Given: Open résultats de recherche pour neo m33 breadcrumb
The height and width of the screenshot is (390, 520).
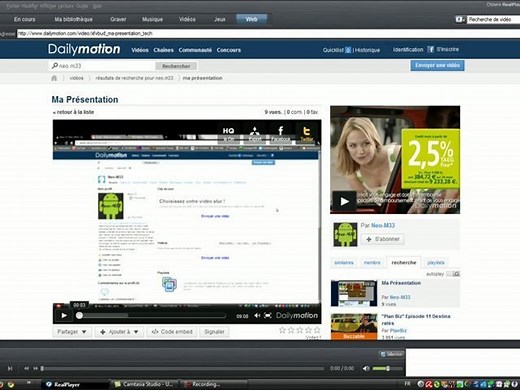Looking at the screenshot, I should coord(134,78).
